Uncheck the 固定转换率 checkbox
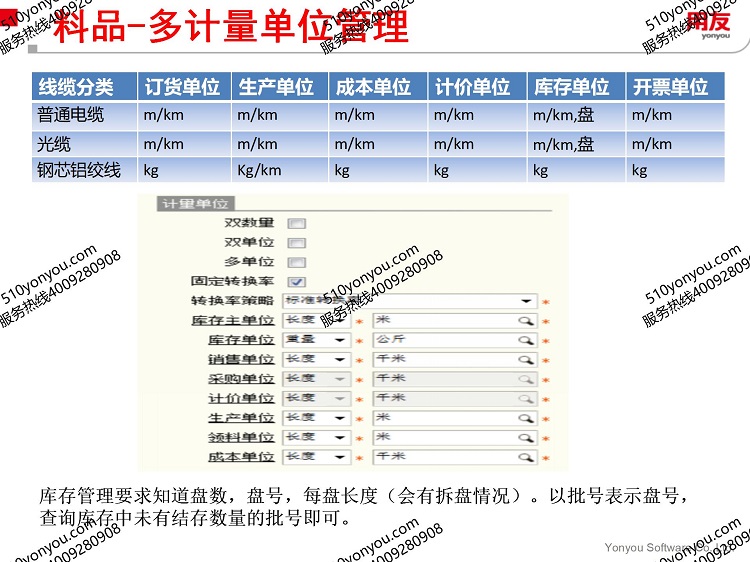750x562 pixels. pyautogui.click(x=297, y=282)
